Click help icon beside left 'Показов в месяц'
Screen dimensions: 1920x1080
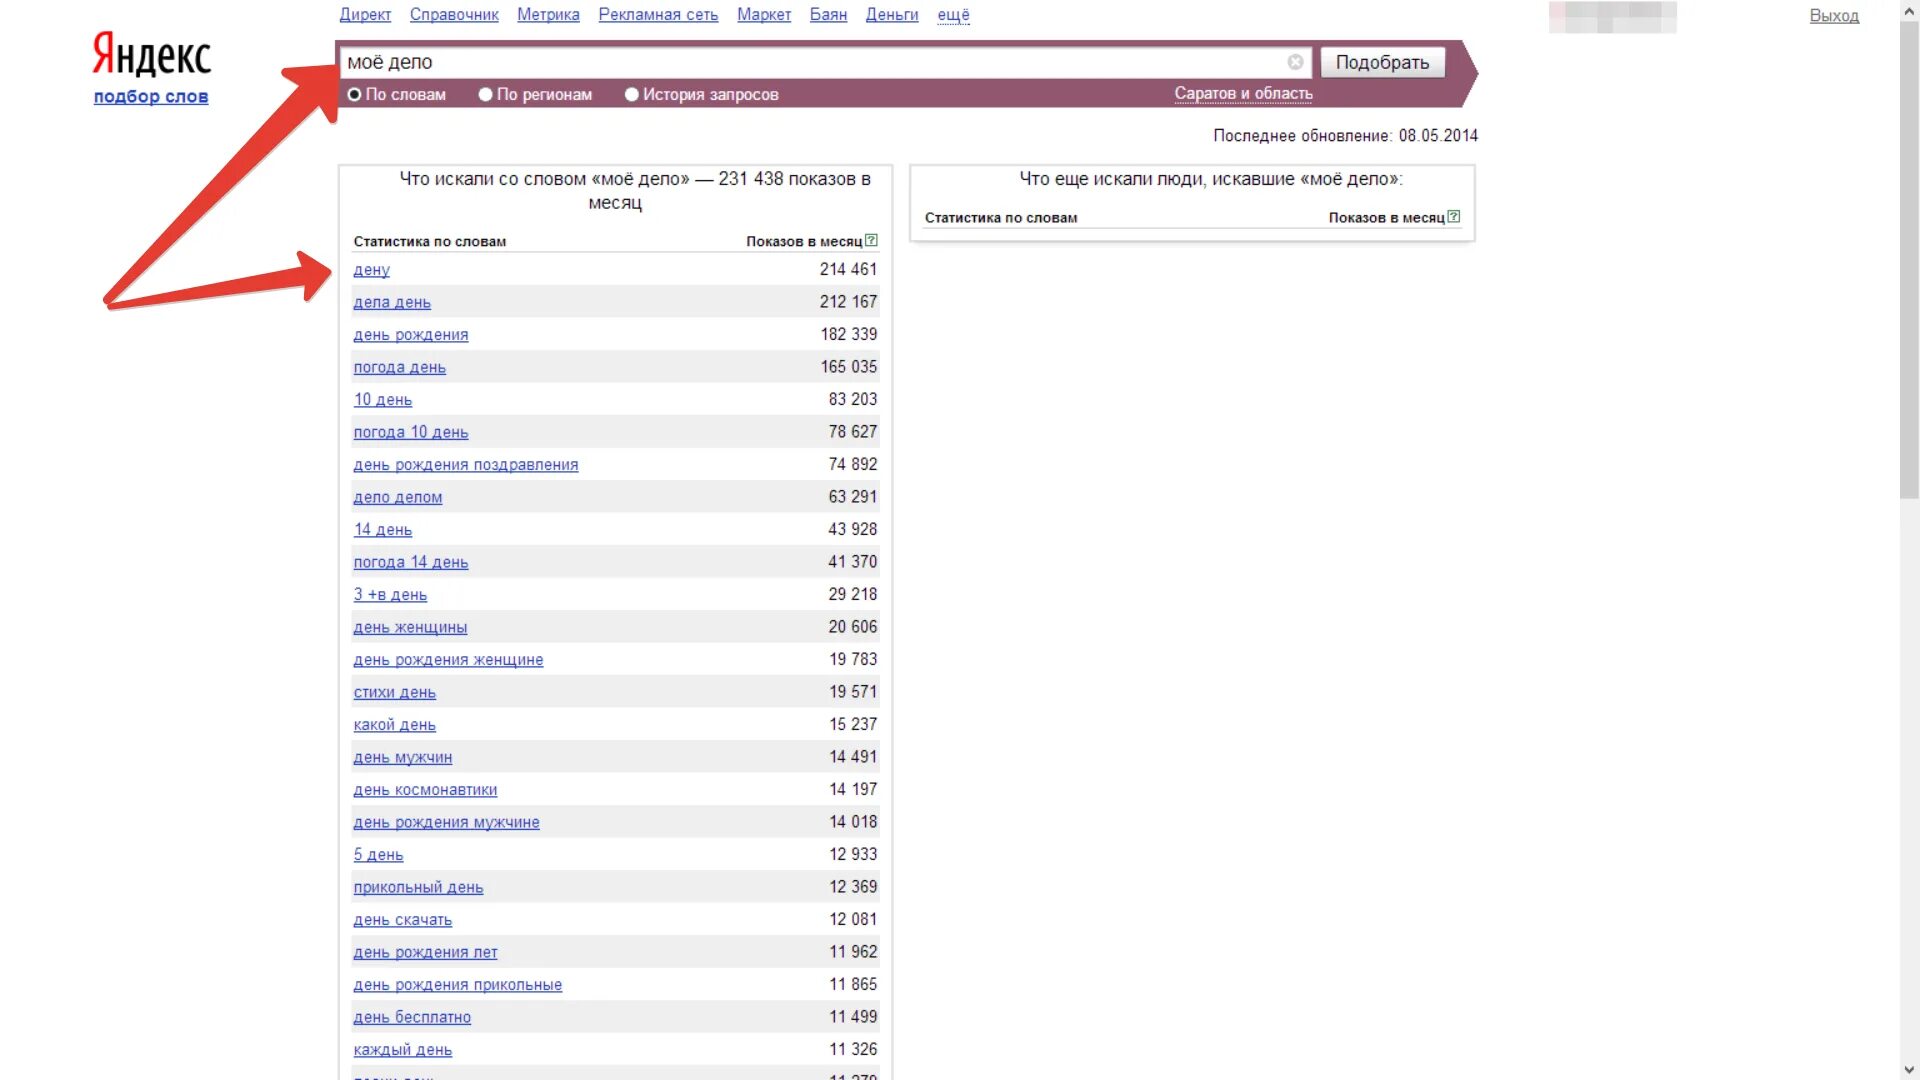pyautogui.click(x=871, y=241)
